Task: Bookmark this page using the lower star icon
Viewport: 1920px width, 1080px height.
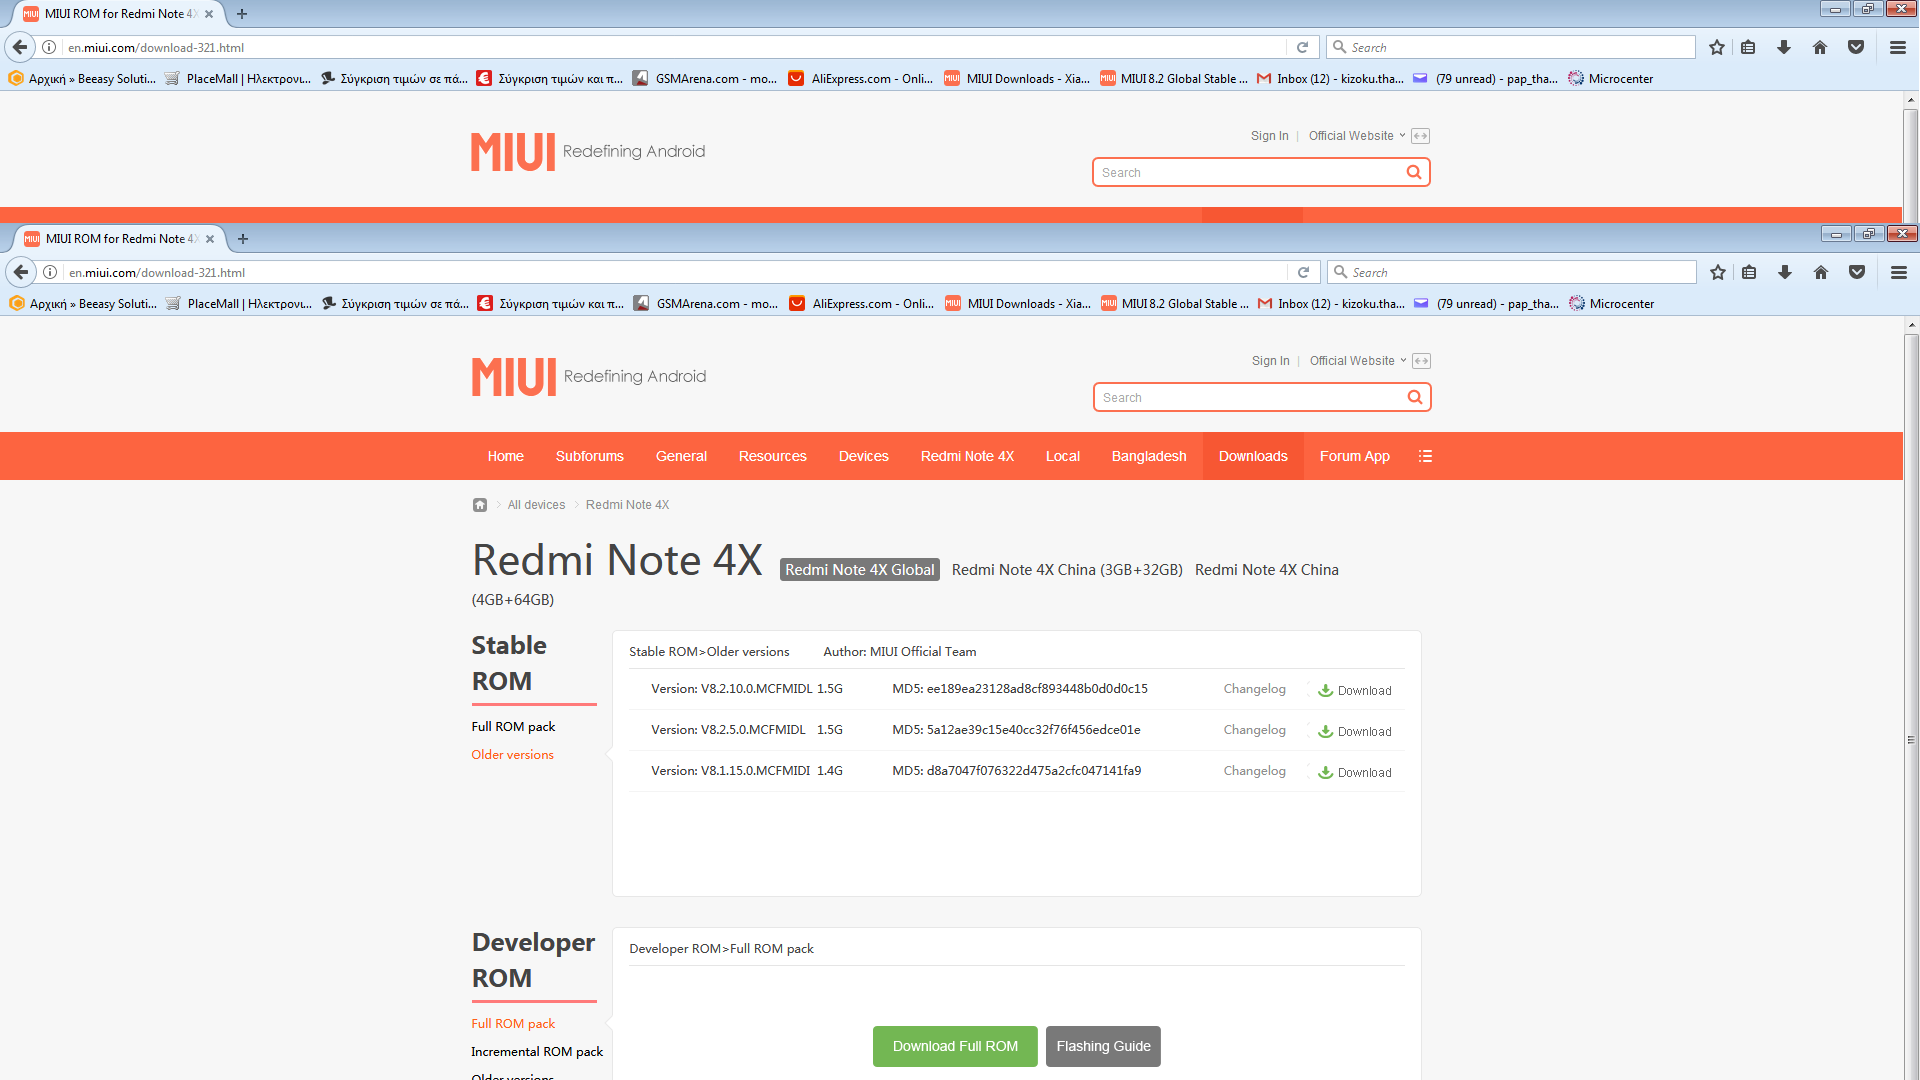Action: (x=1718, y=272)
